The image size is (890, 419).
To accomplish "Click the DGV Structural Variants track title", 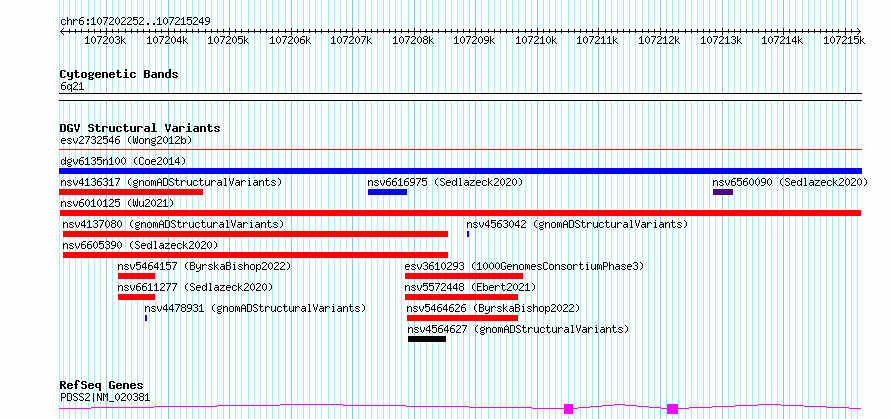I will click(140, 128).
